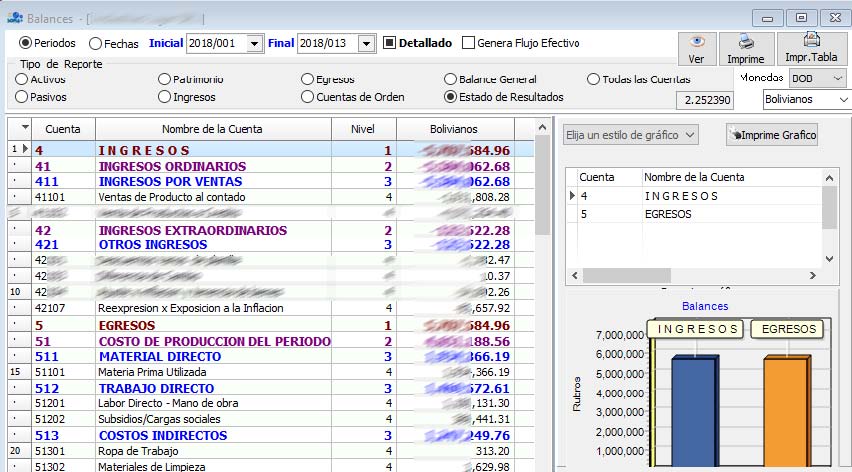
Task: Click chart list scrollbar up arrow
Action: coord(829,178)
